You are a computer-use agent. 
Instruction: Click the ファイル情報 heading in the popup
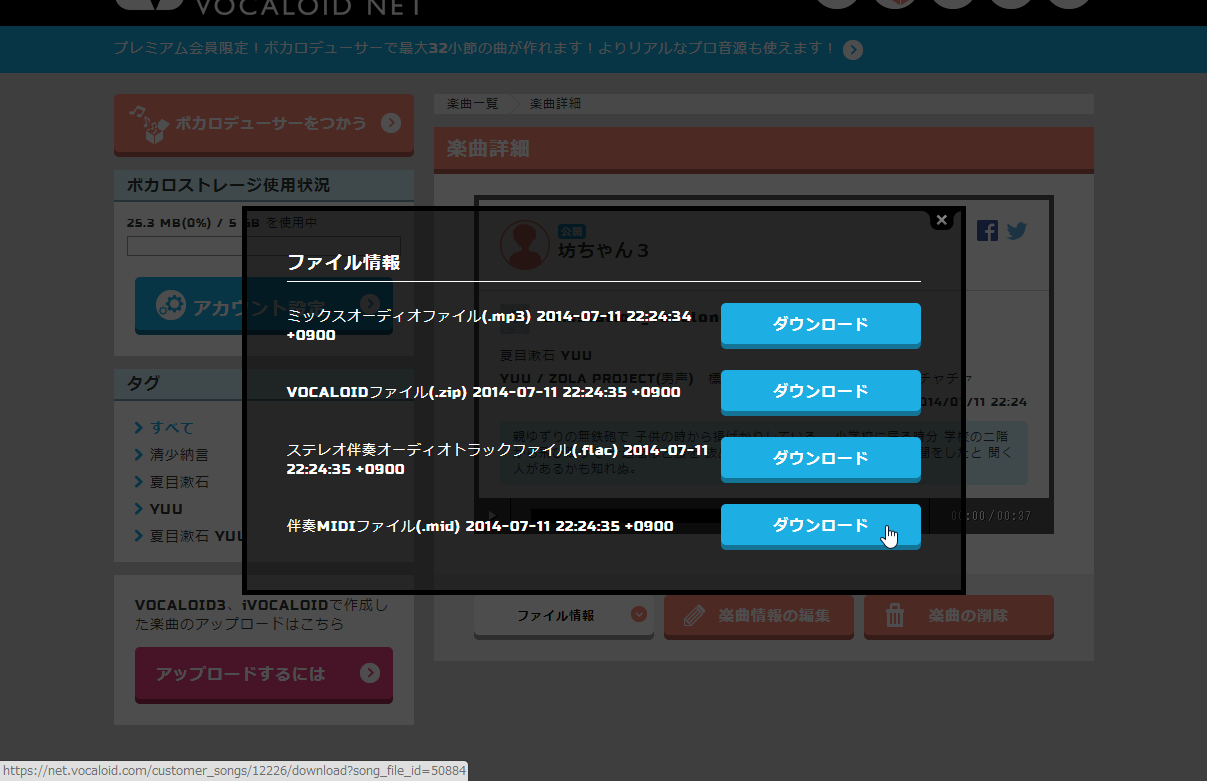[344, 262]
